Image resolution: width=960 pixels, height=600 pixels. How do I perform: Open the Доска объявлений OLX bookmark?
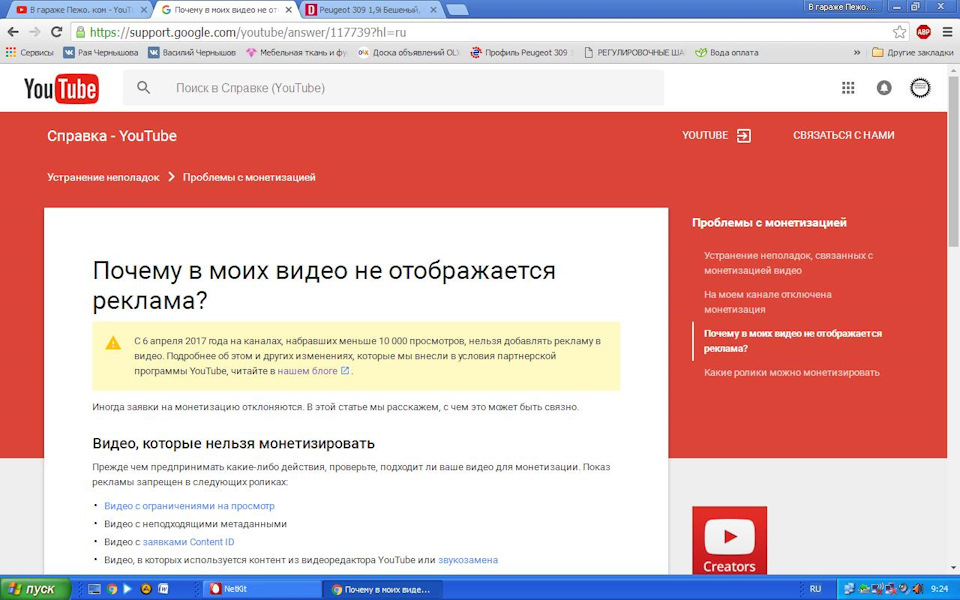(409, 53)
